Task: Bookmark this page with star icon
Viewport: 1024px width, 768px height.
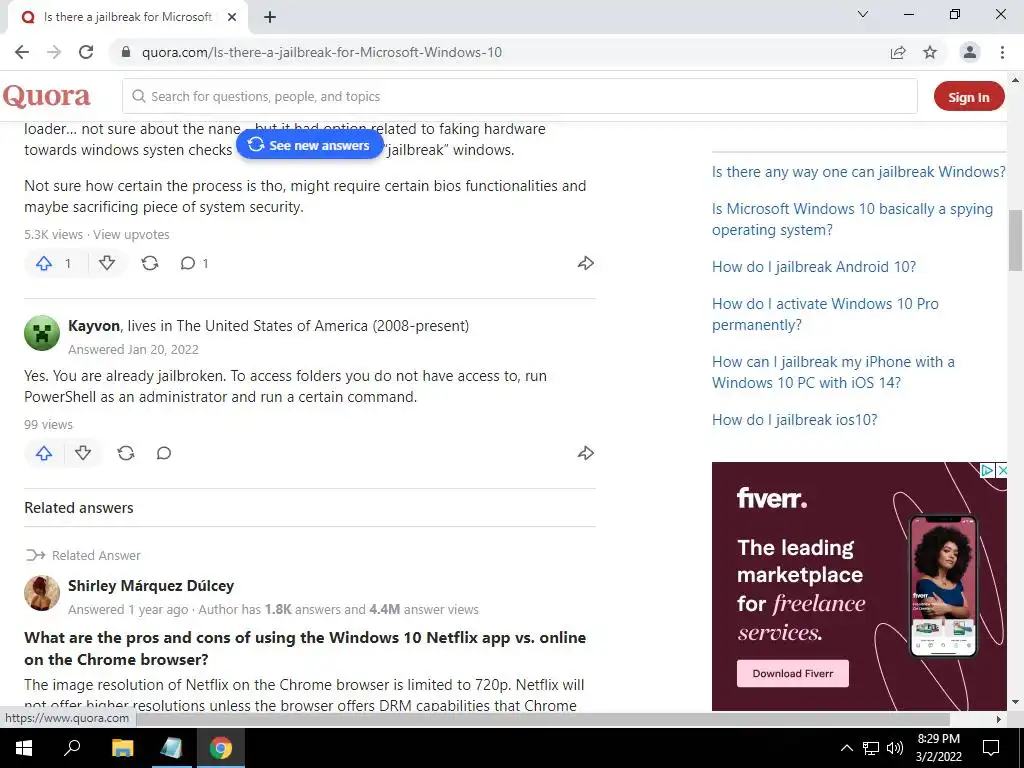Action: click(x=930, y=52)
